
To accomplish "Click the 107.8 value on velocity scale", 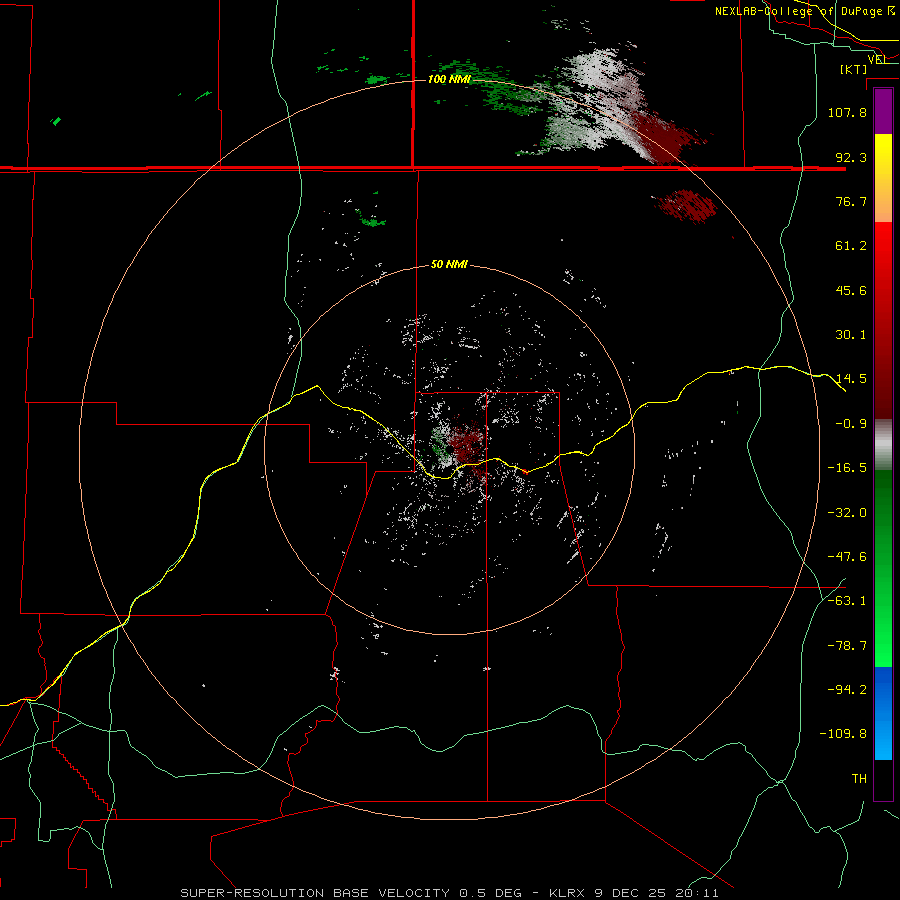I will [x=847, y=112].
